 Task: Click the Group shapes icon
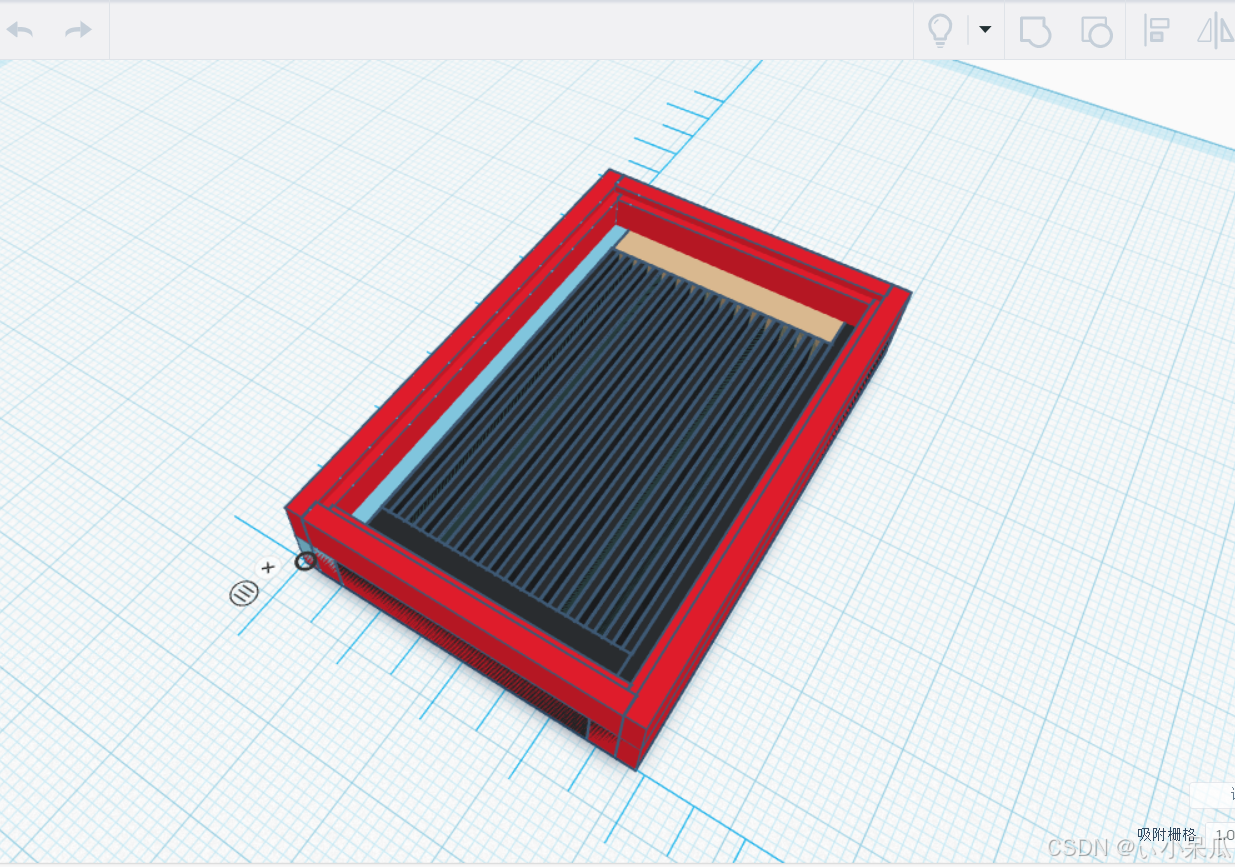[1035, 31]
